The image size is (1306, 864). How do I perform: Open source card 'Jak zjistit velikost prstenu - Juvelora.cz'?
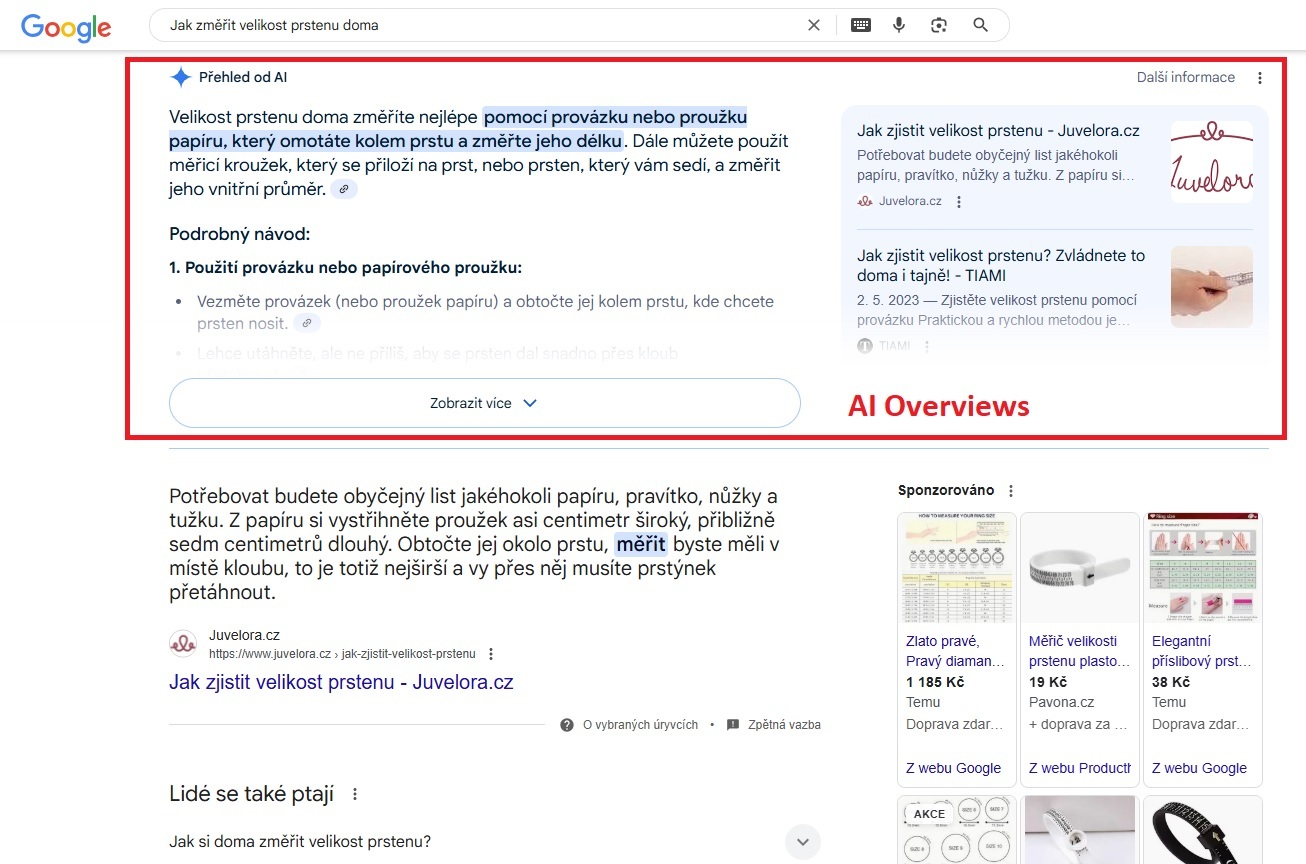pos(998,131)
